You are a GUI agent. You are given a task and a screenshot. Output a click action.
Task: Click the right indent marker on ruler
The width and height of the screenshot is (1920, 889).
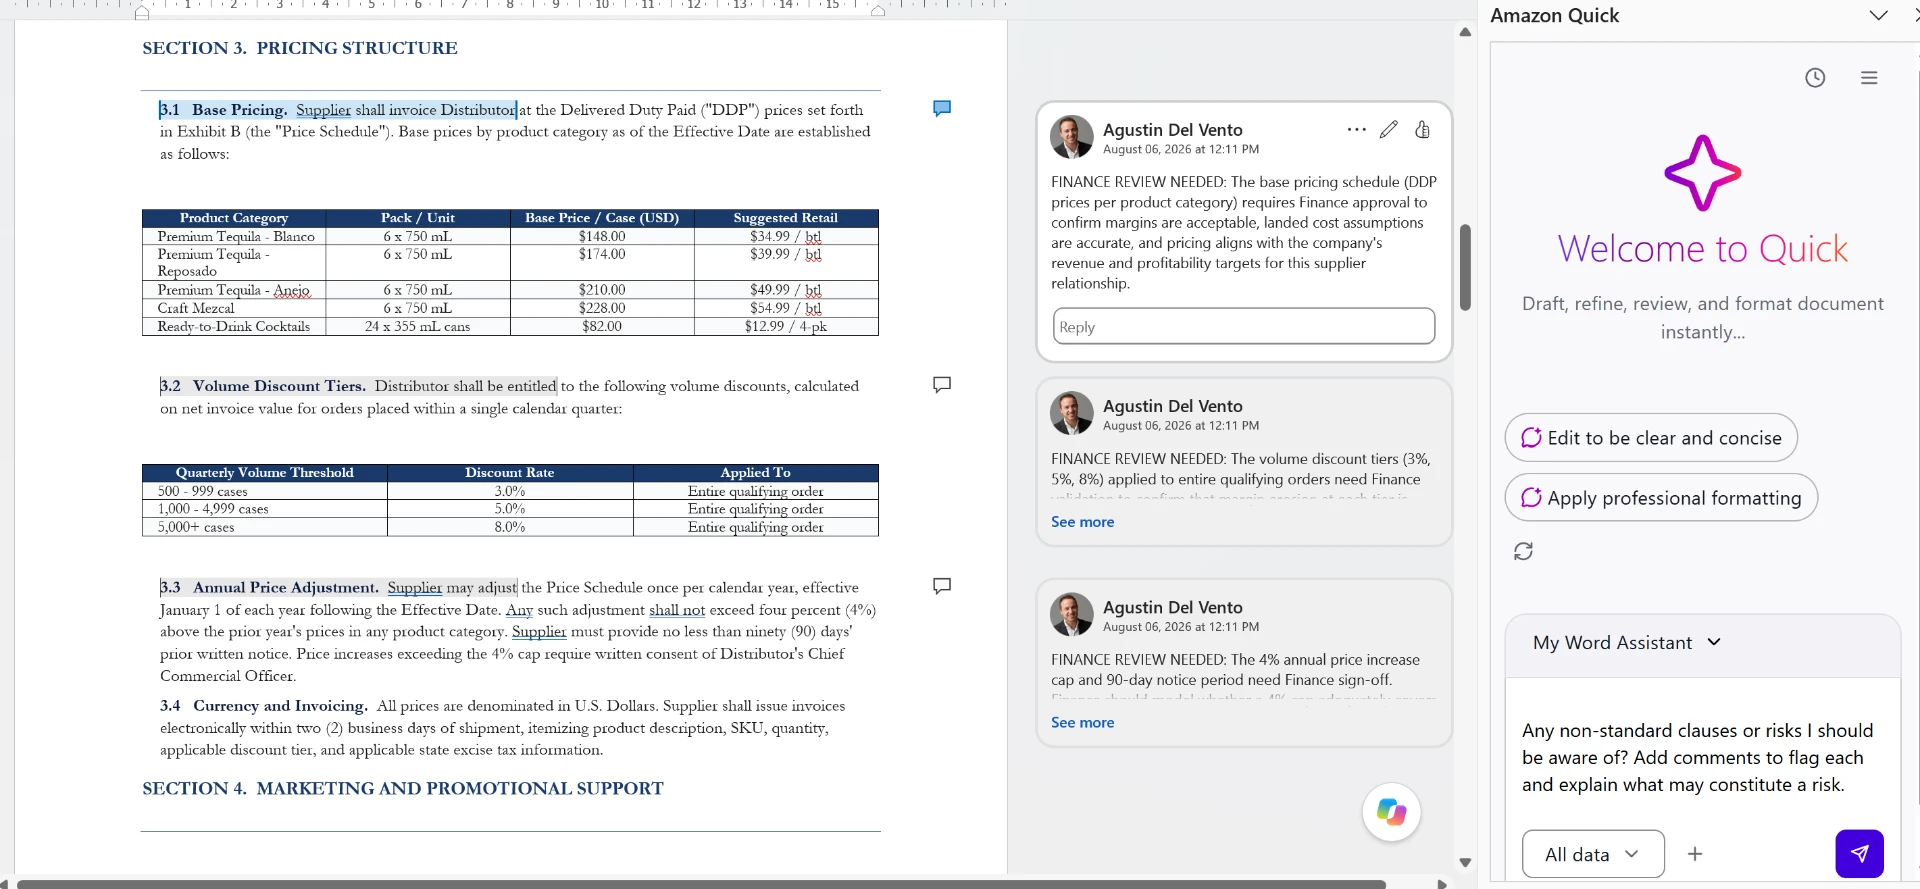[877, 12]
